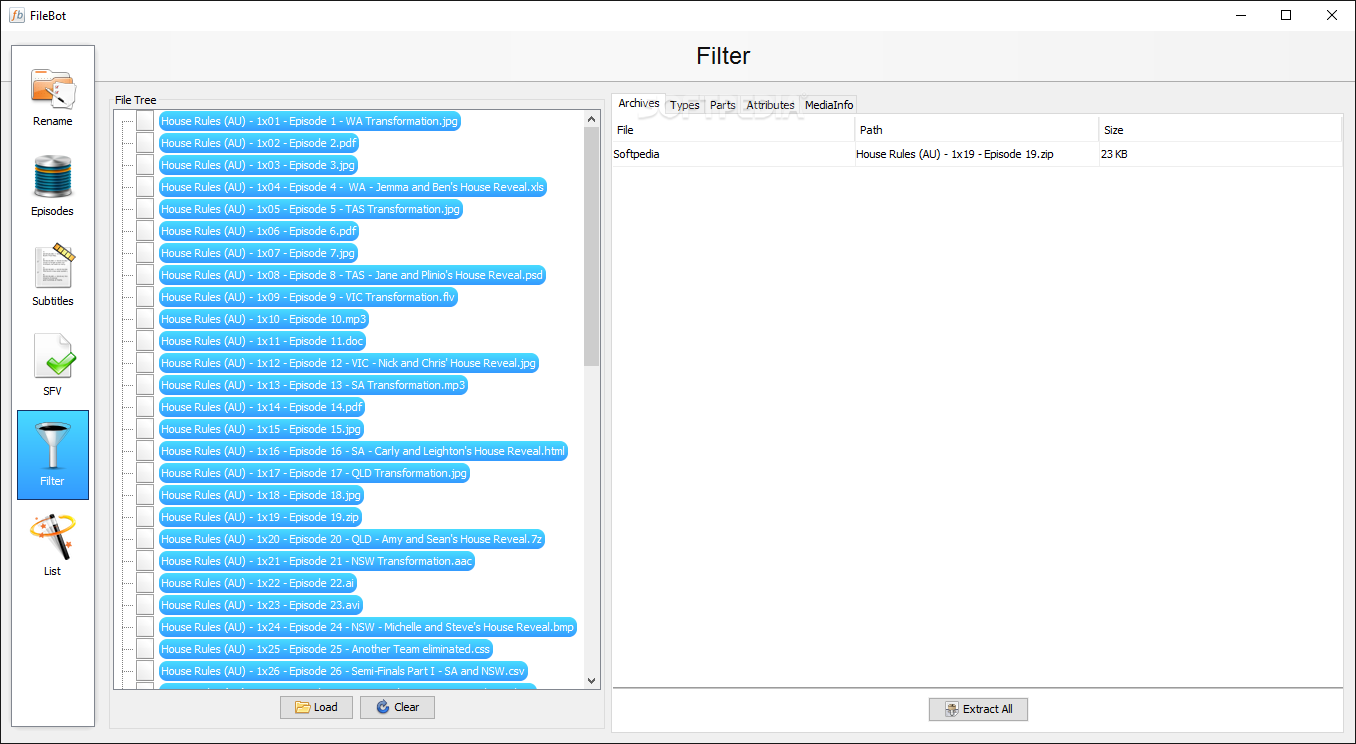This screenshot has width=1356, height=744.
Task: Sort by the Path column header
Action: coord(977,130)
